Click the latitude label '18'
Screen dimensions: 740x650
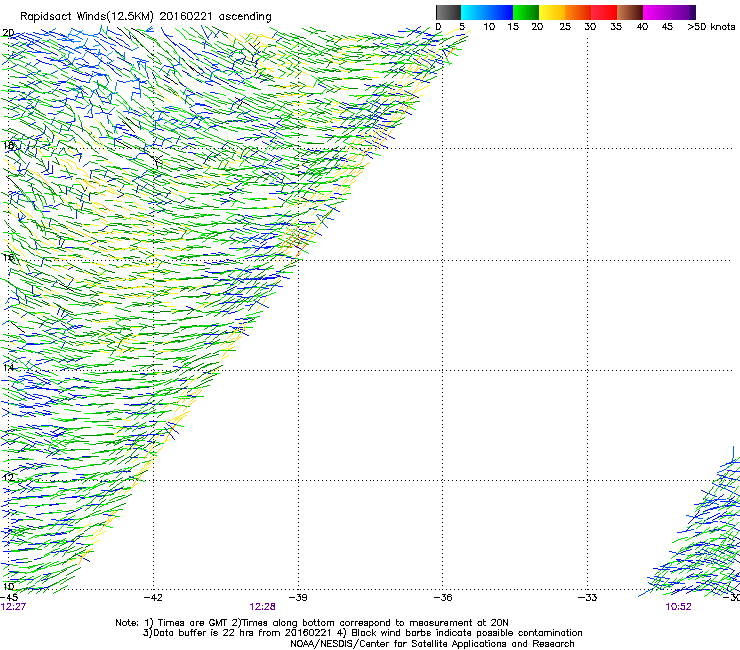tap(8, 145)
